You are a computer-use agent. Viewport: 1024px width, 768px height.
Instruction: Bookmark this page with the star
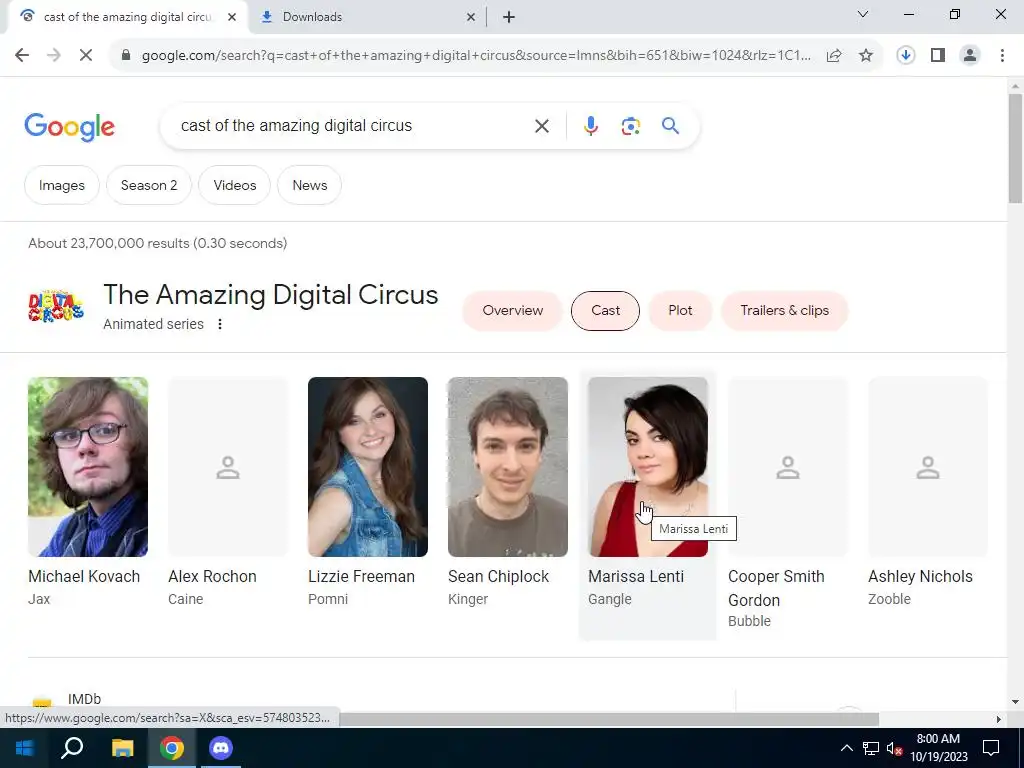[x=866, y=56]
